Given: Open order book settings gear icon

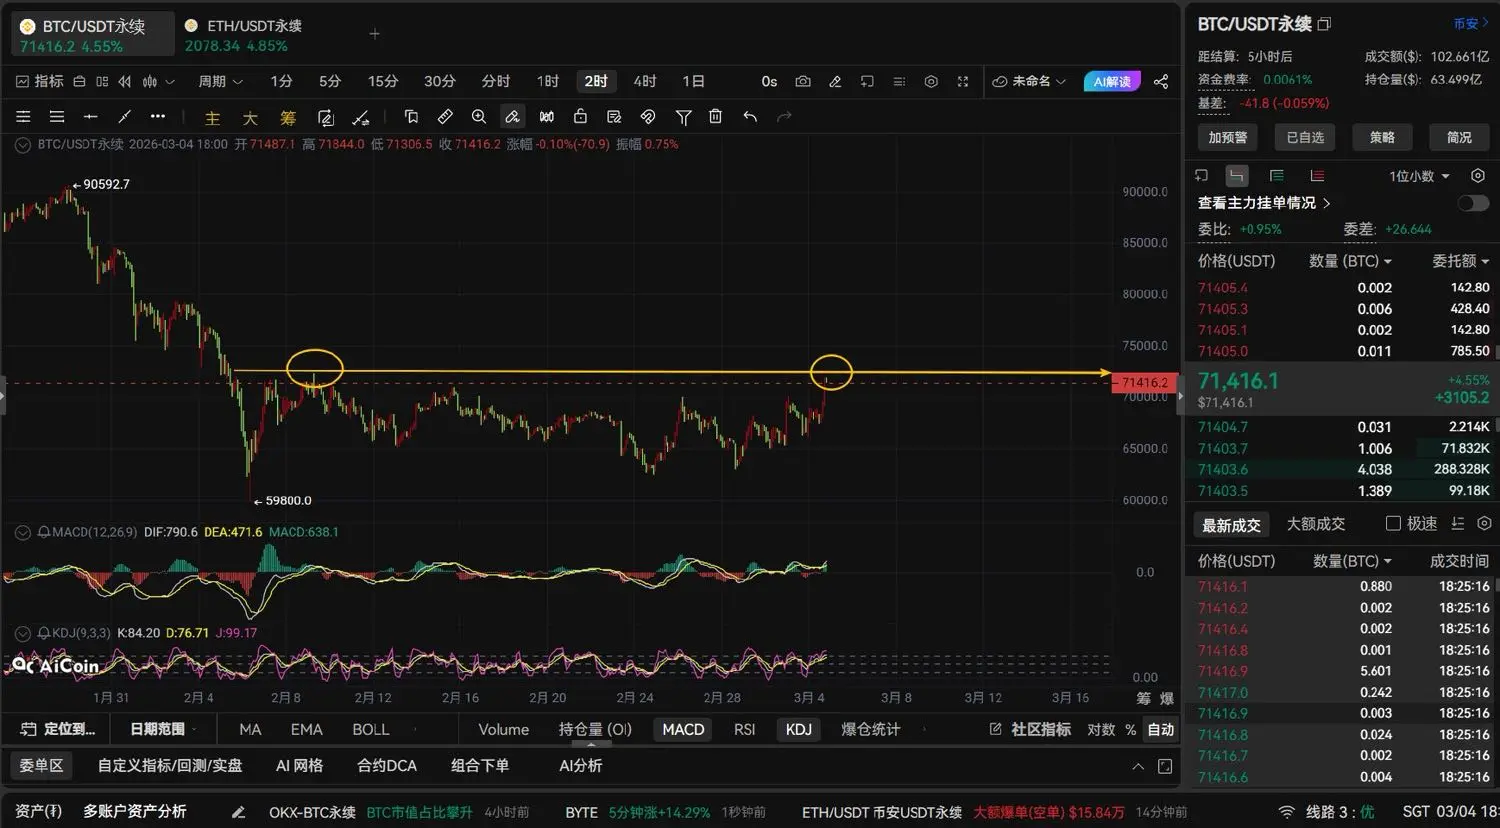Looking at the screenshot, I should [x=1478, y=176].
